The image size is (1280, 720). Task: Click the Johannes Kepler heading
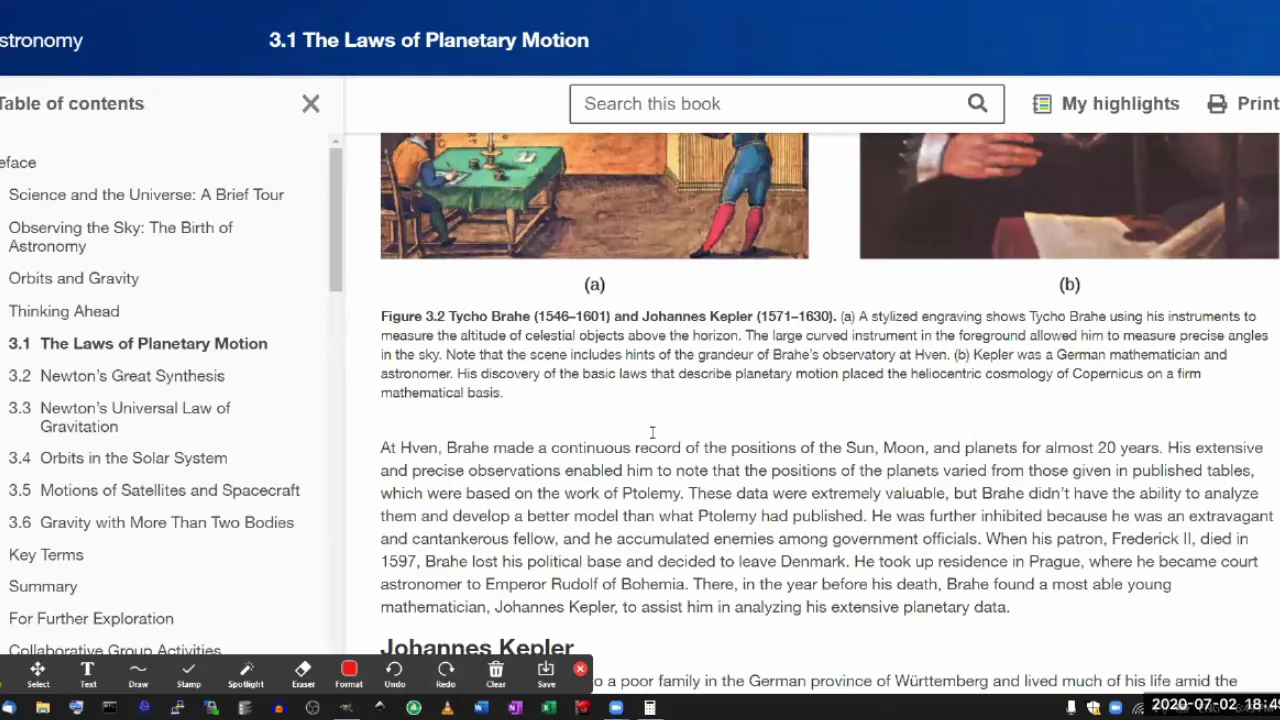click(x=477, y=647)
